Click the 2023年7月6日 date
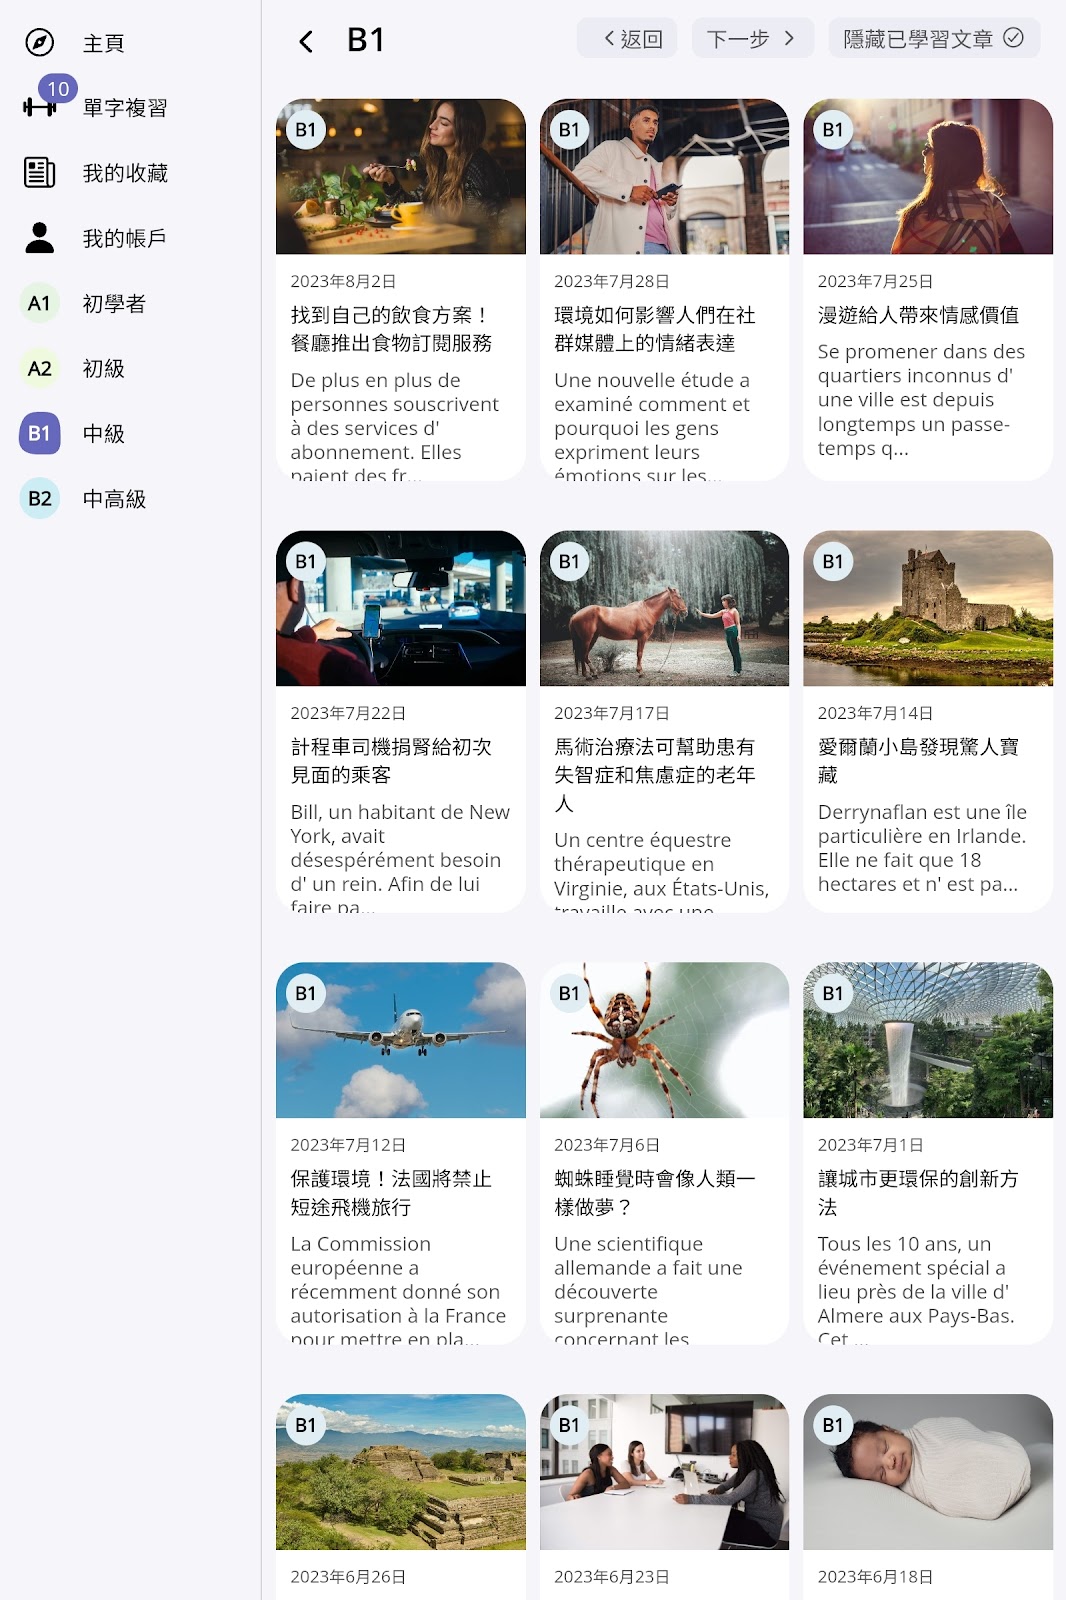The image size is (1066, 1600). click(x=607, y=1145)
